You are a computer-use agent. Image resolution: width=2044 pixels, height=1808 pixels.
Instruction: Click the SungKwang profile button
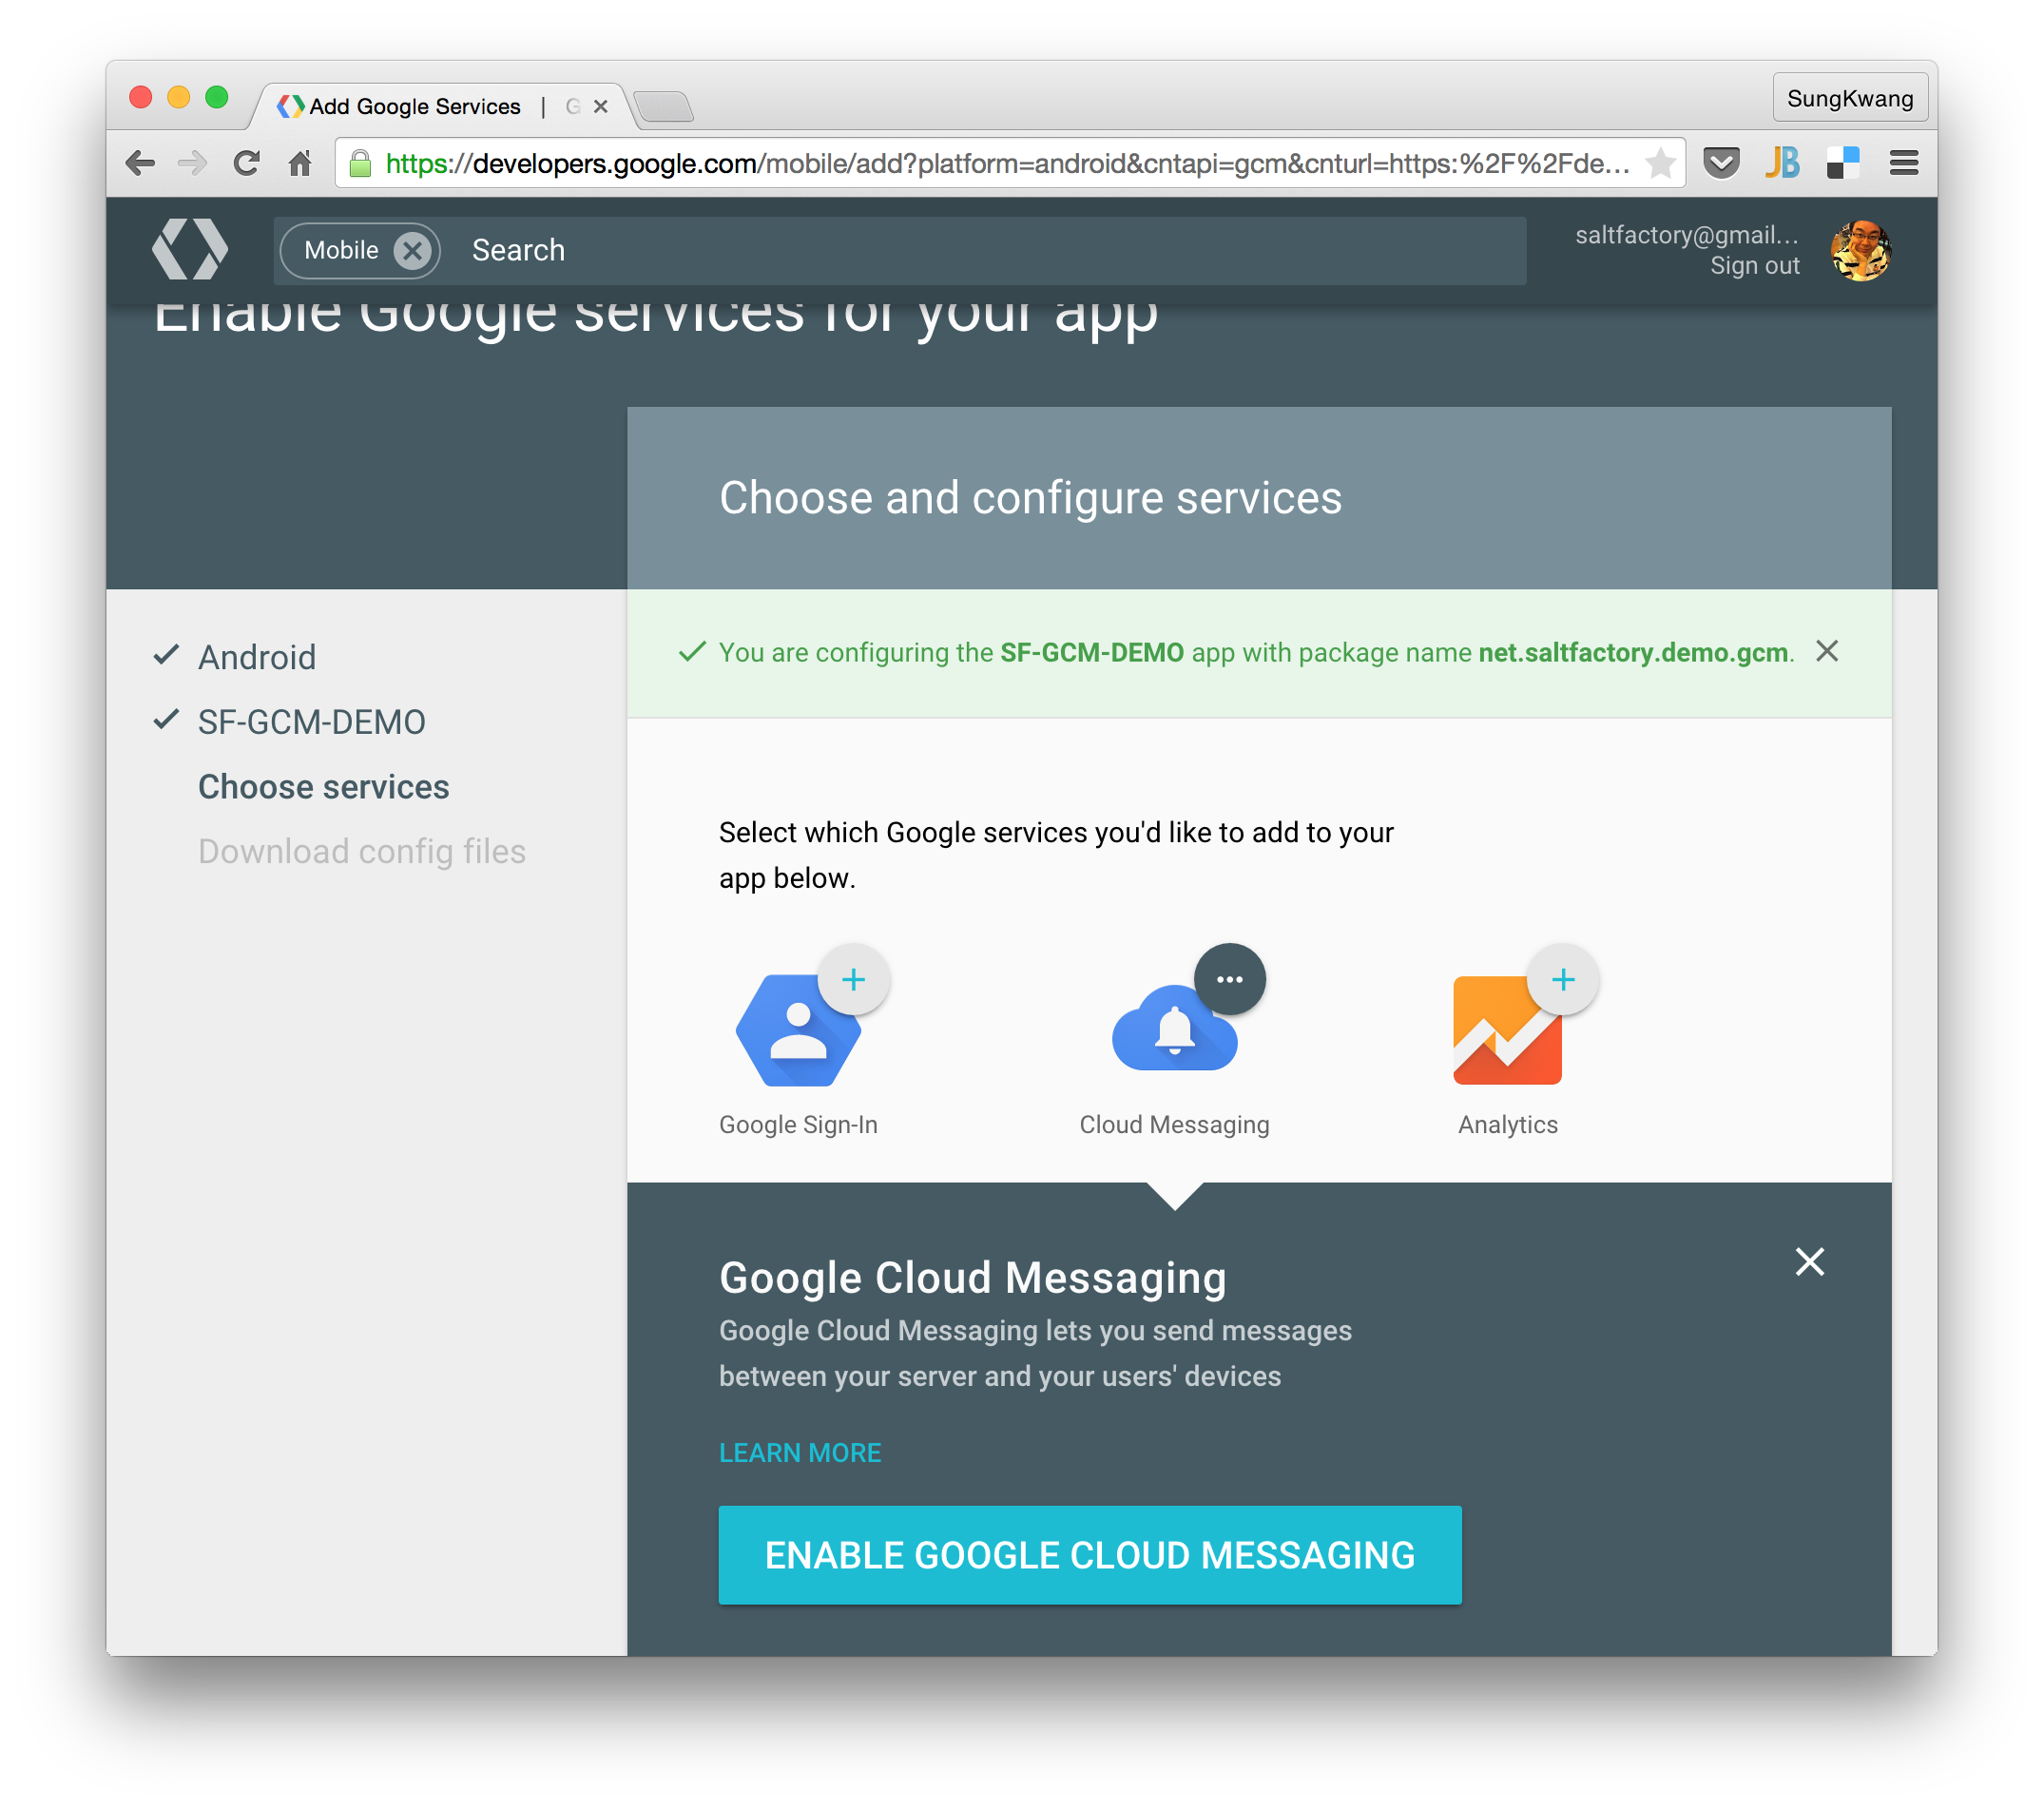[1850, 98]
